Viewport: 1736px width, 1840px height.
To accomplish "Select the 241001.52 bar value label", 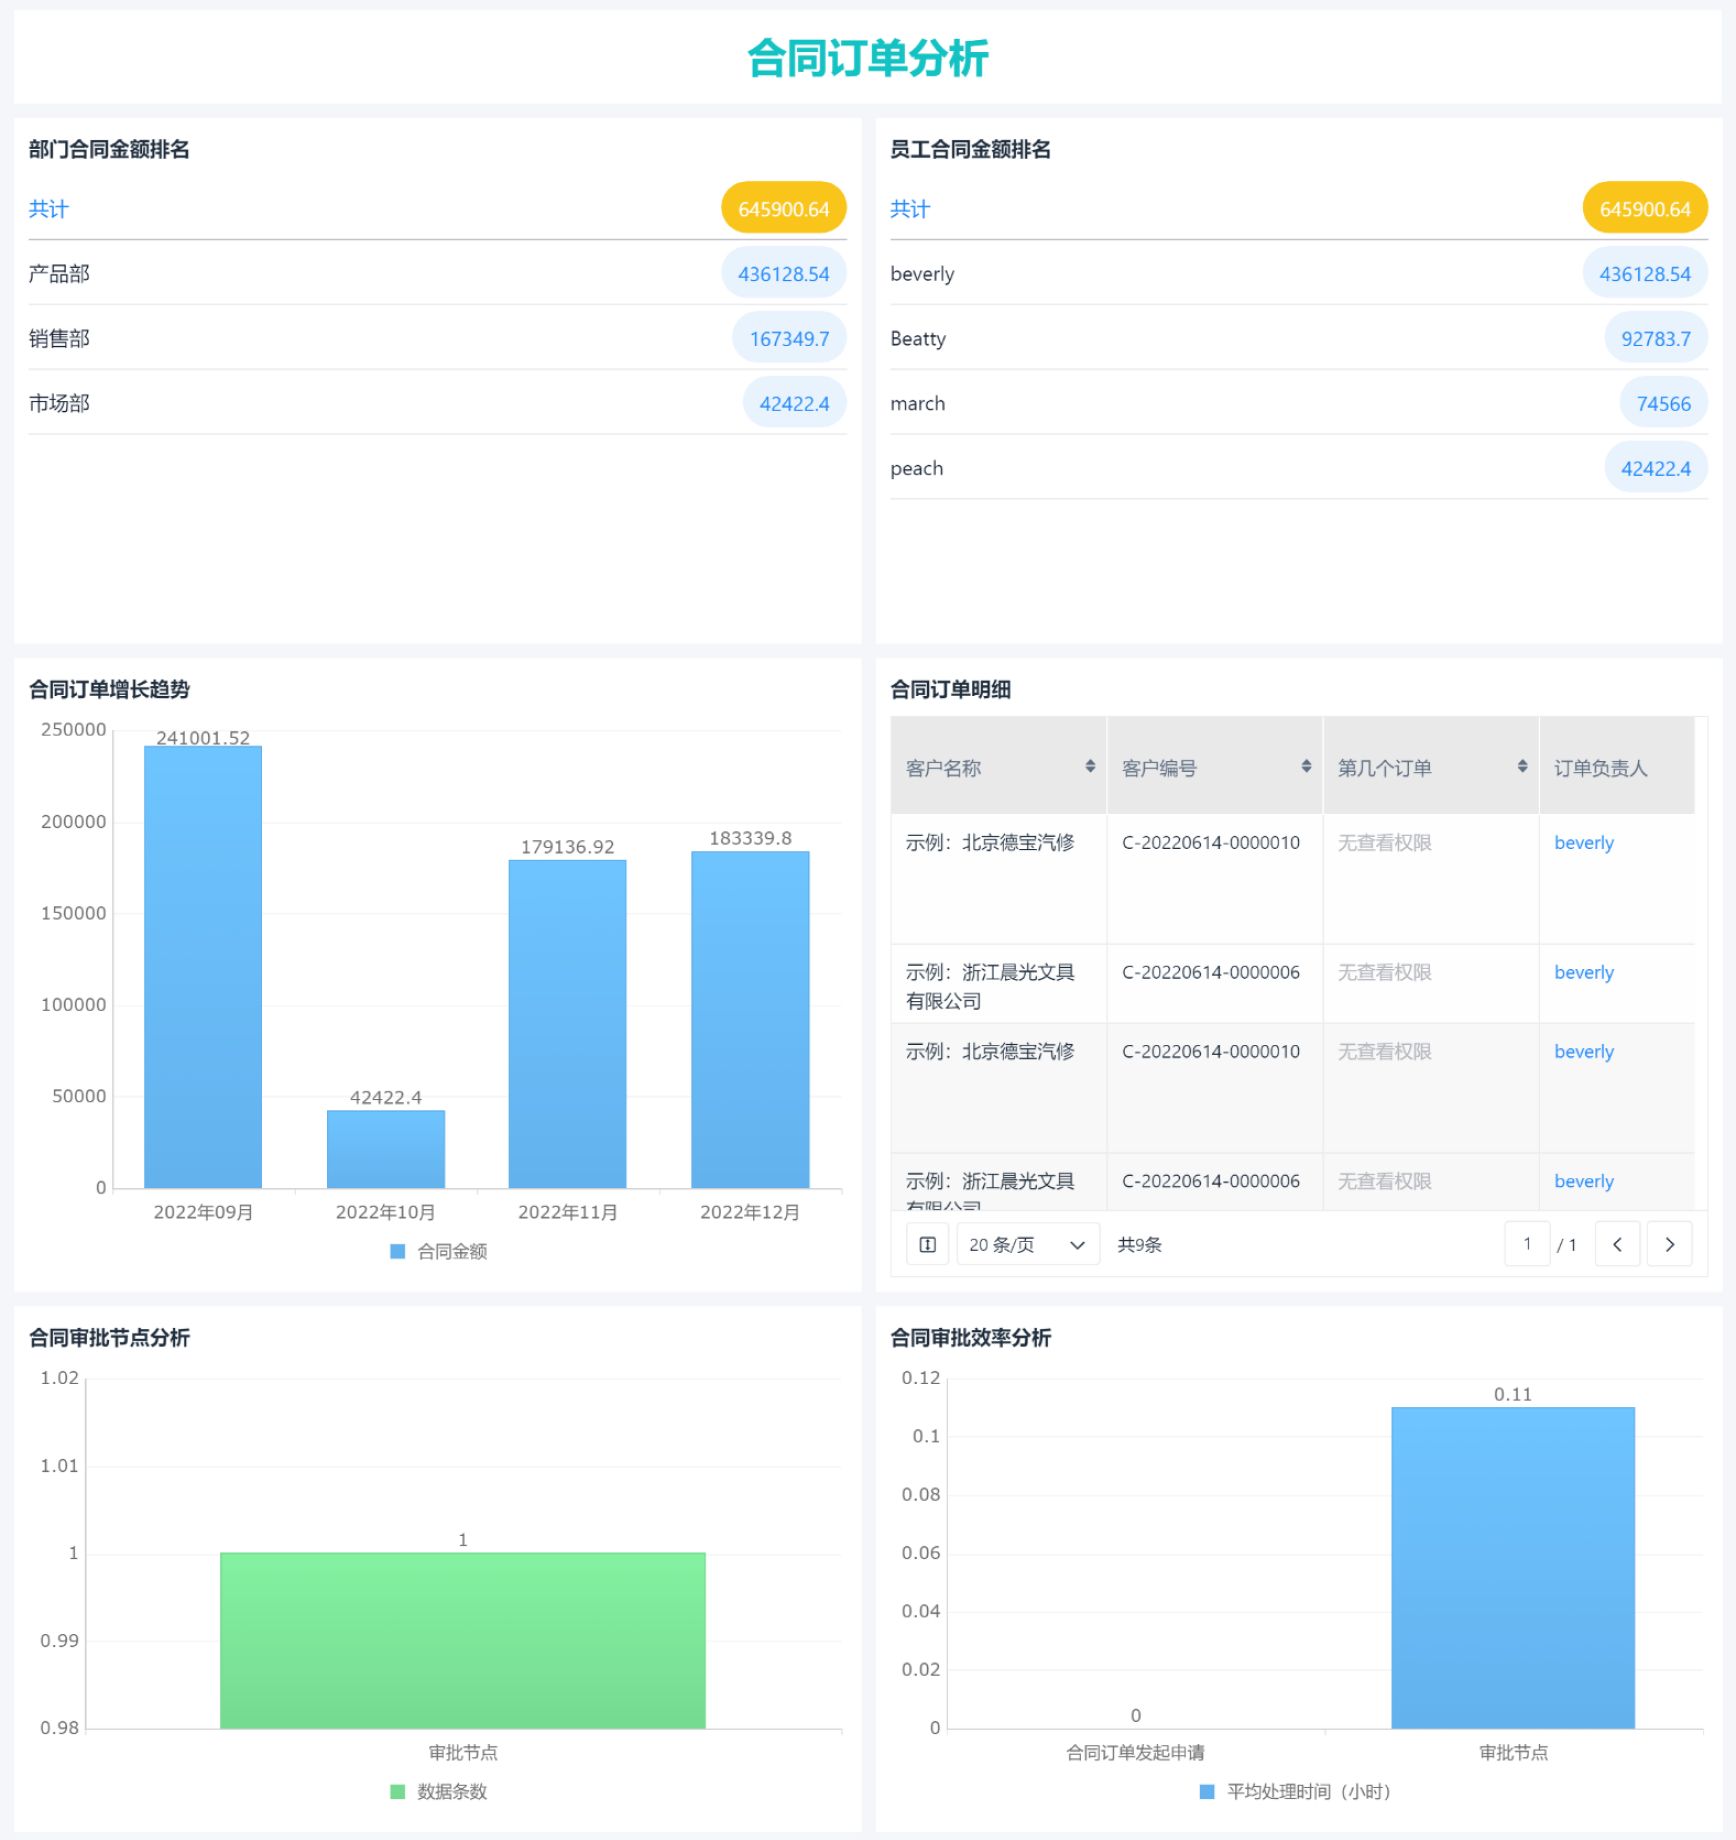I will (203, 737).
